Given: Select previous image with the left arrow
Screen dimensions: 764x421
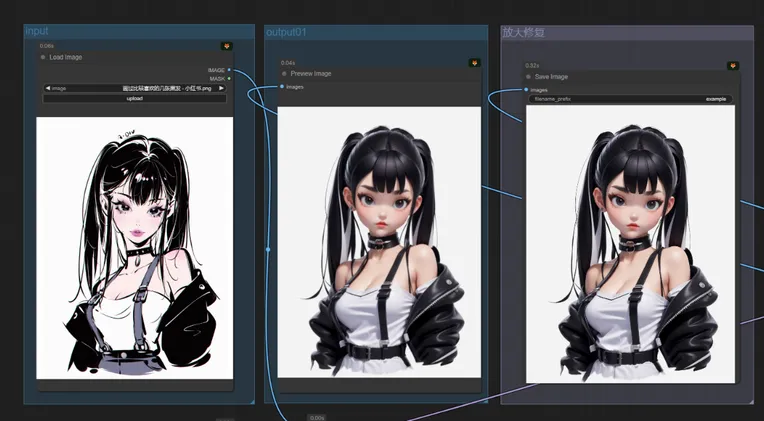Looking at the screenshot, I should coord(48,88).
